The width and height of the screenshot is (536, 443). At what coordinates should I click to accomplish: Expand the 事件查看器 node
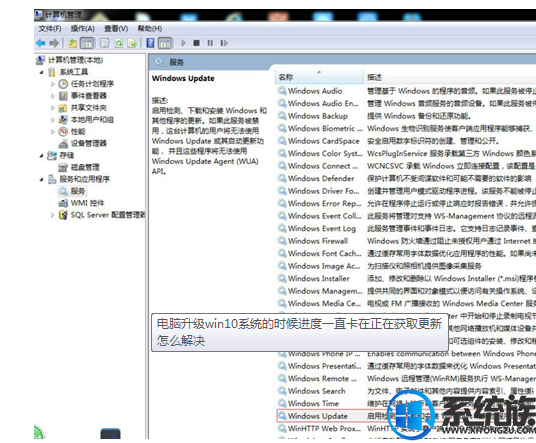click(53, 96)
